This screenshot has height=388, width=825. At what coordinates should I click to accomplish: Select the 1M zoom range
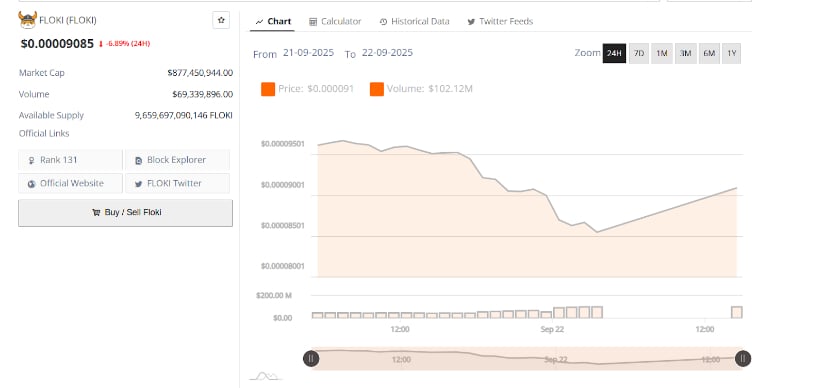pos(662,53)
